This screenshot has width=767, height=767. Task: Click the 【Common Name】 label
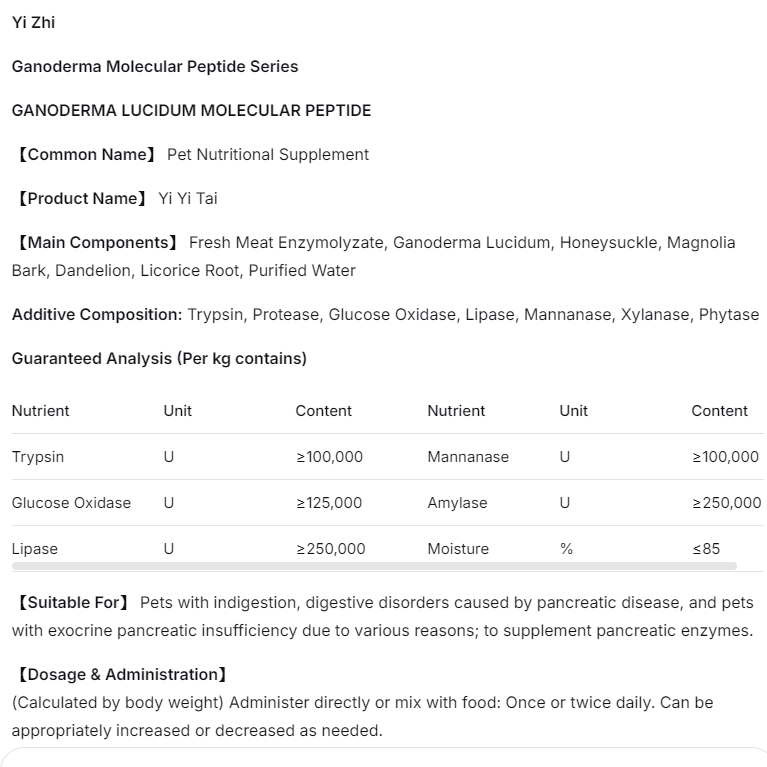coord(85,154)
